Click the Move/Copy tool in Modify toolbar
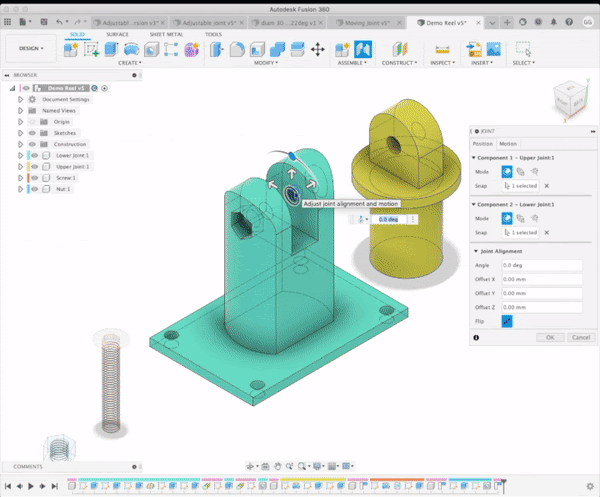The height and width of the screenshot is (497, 600). tap(318, 49)
